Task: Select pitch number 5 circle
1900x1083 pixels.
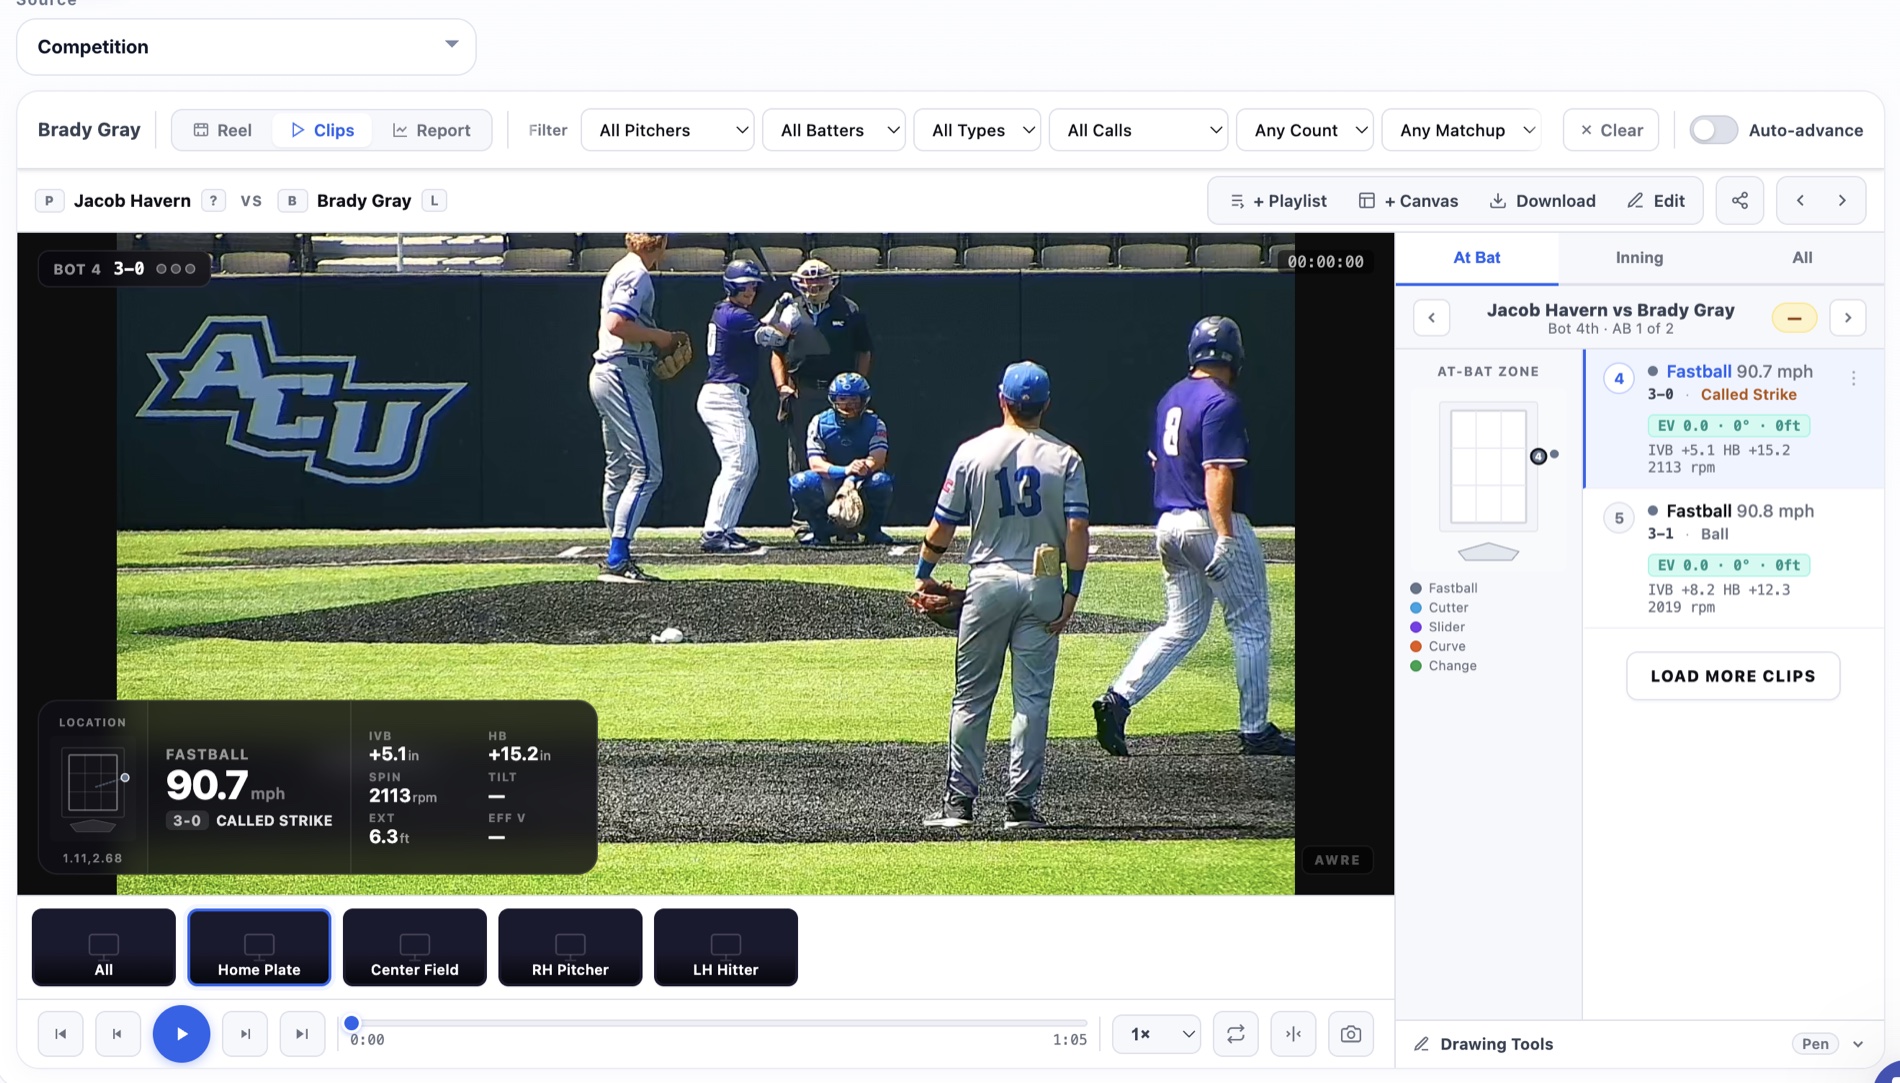Action: coord(1619,518)
